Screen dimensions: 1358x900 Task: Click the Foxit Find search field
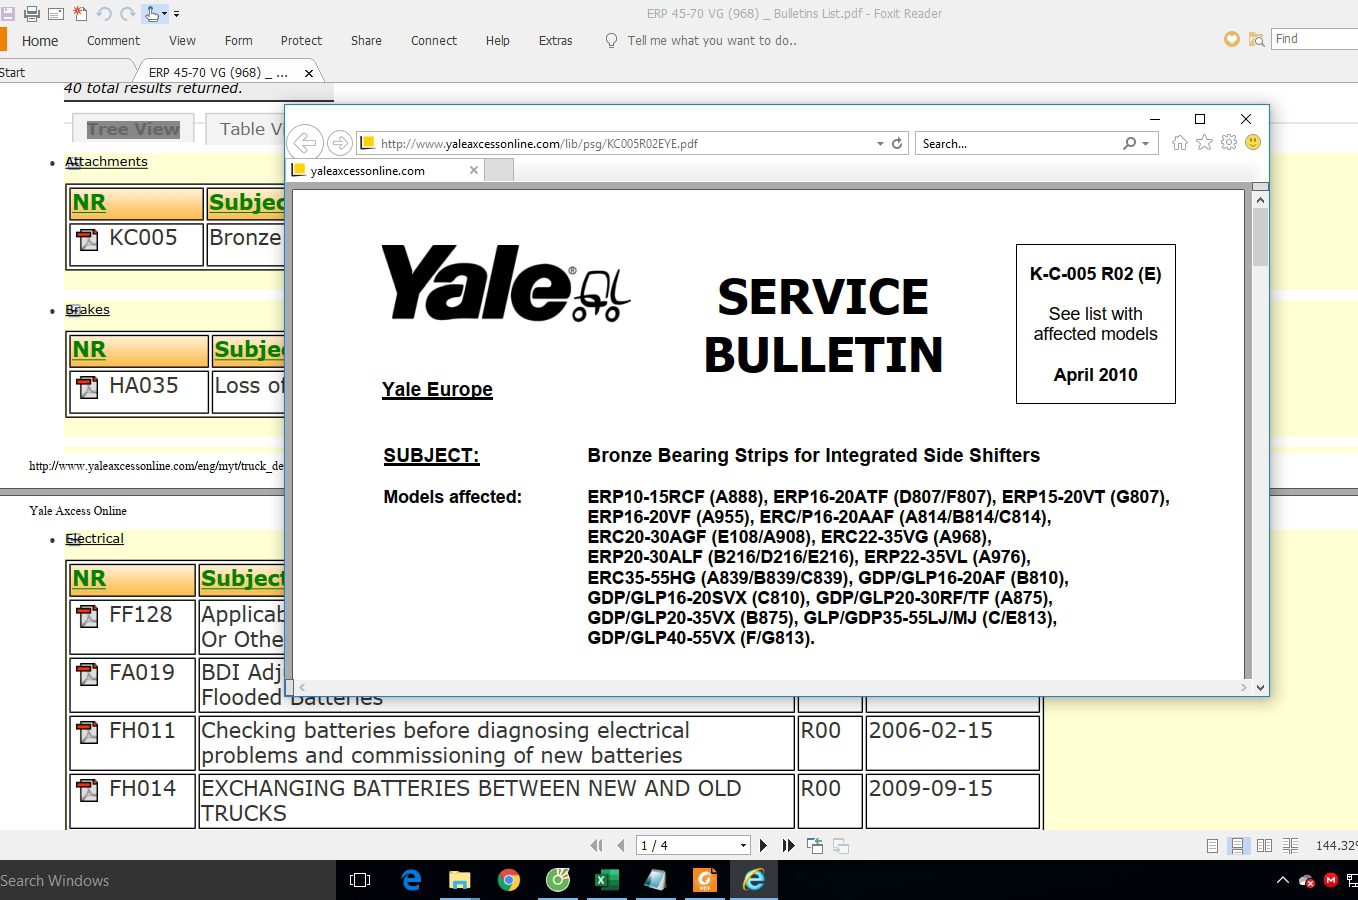1314,39
